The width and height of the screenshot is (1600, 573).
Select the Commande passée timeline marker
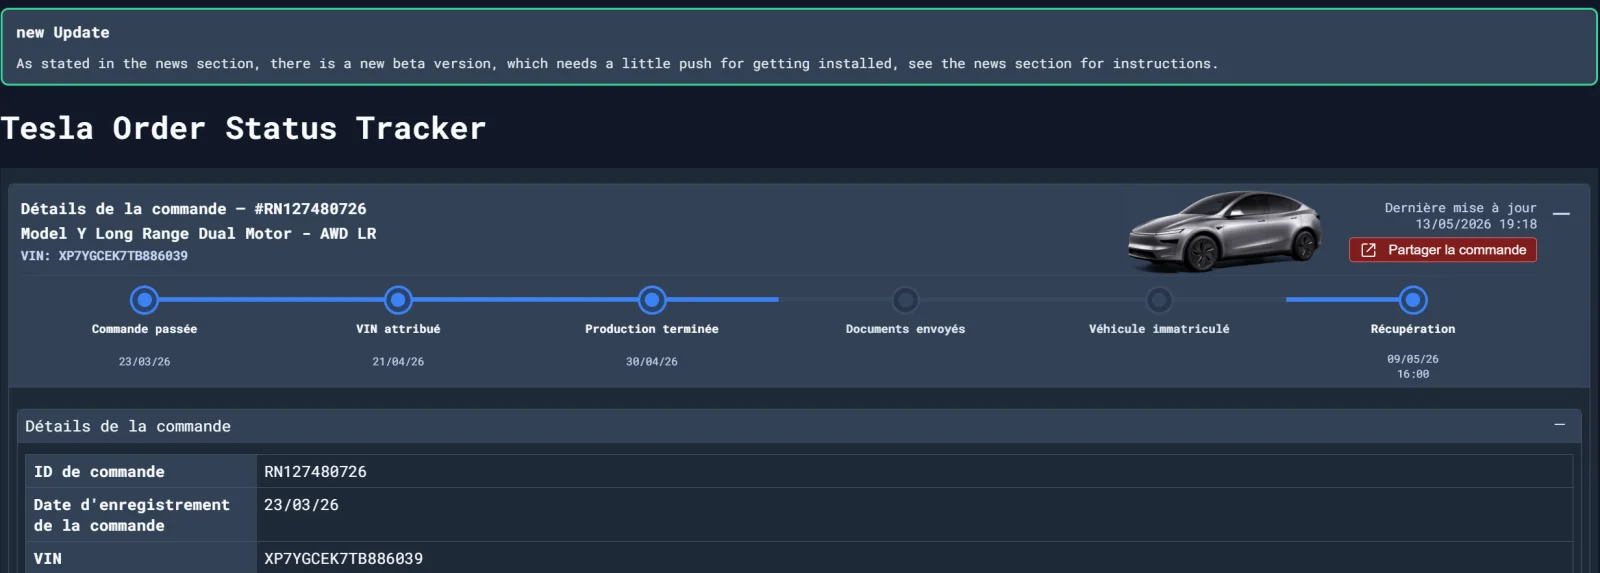[x=144, y=299]
